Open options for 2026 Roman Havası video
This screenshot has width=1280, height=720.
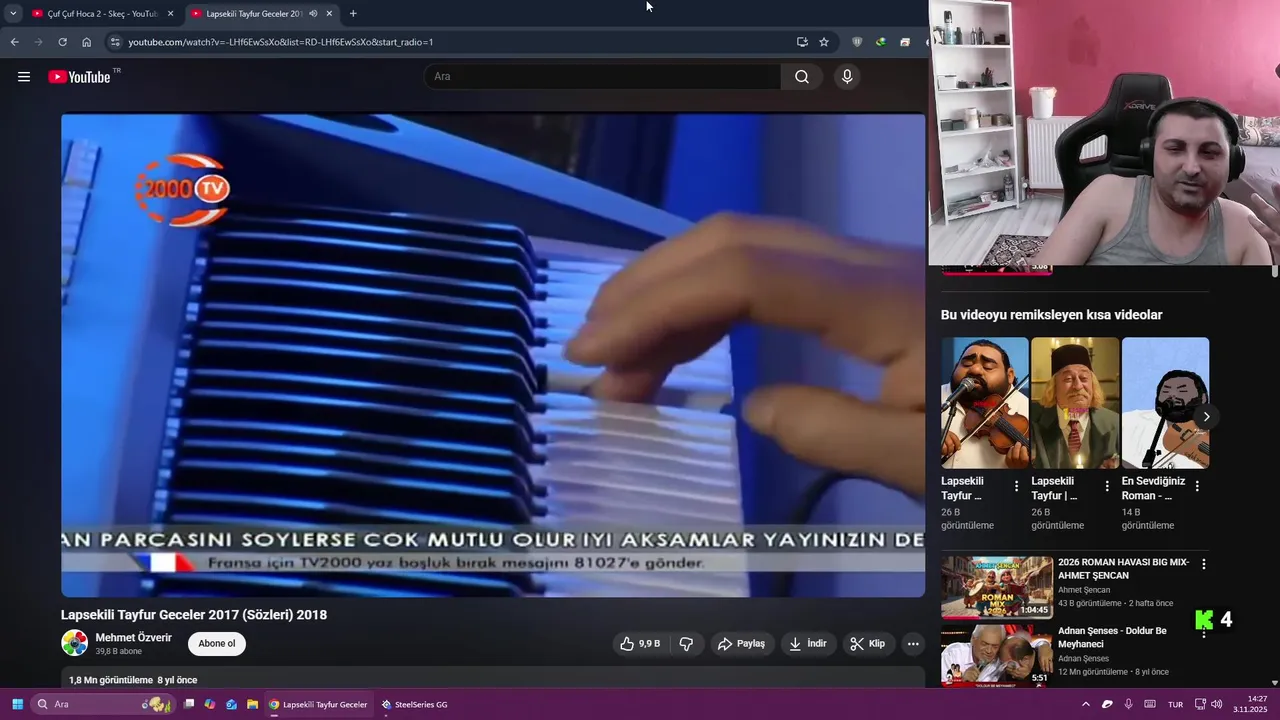tap(1204, 564)
